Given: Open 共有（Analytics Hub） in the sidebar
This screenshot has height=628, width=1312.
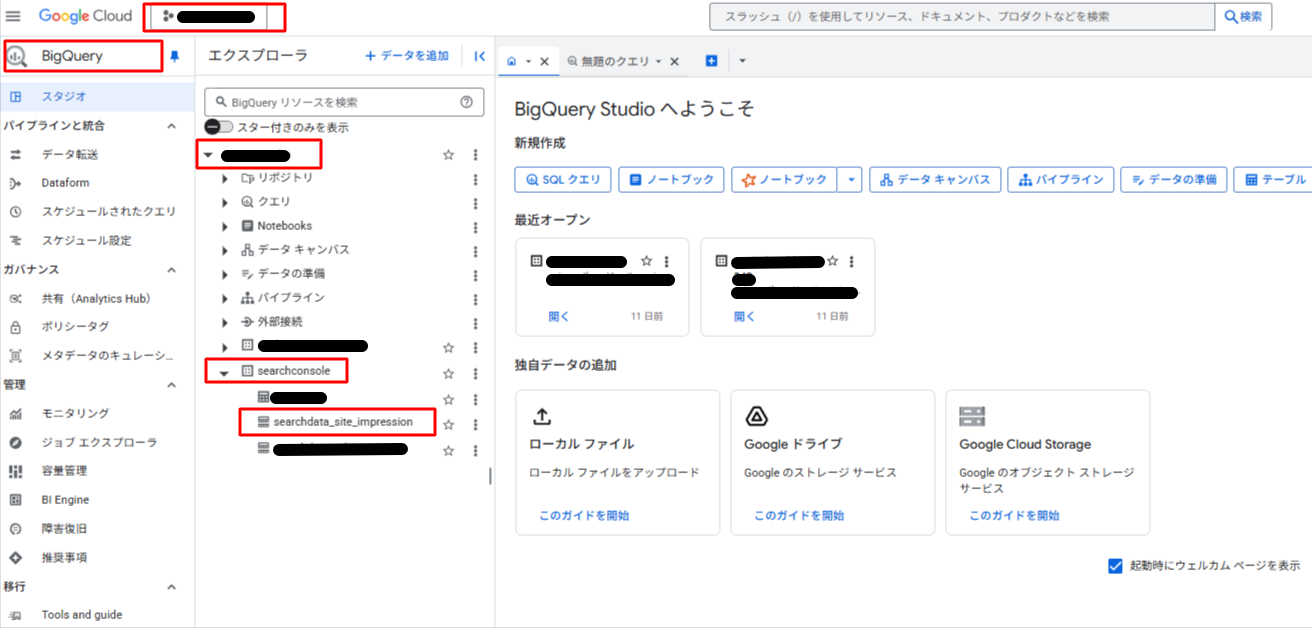Looking at the screenshot, I should point(97,299).
